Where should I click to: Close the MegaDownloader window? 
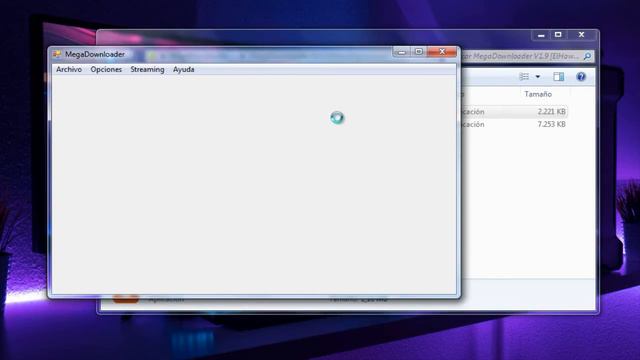(442, 52)
